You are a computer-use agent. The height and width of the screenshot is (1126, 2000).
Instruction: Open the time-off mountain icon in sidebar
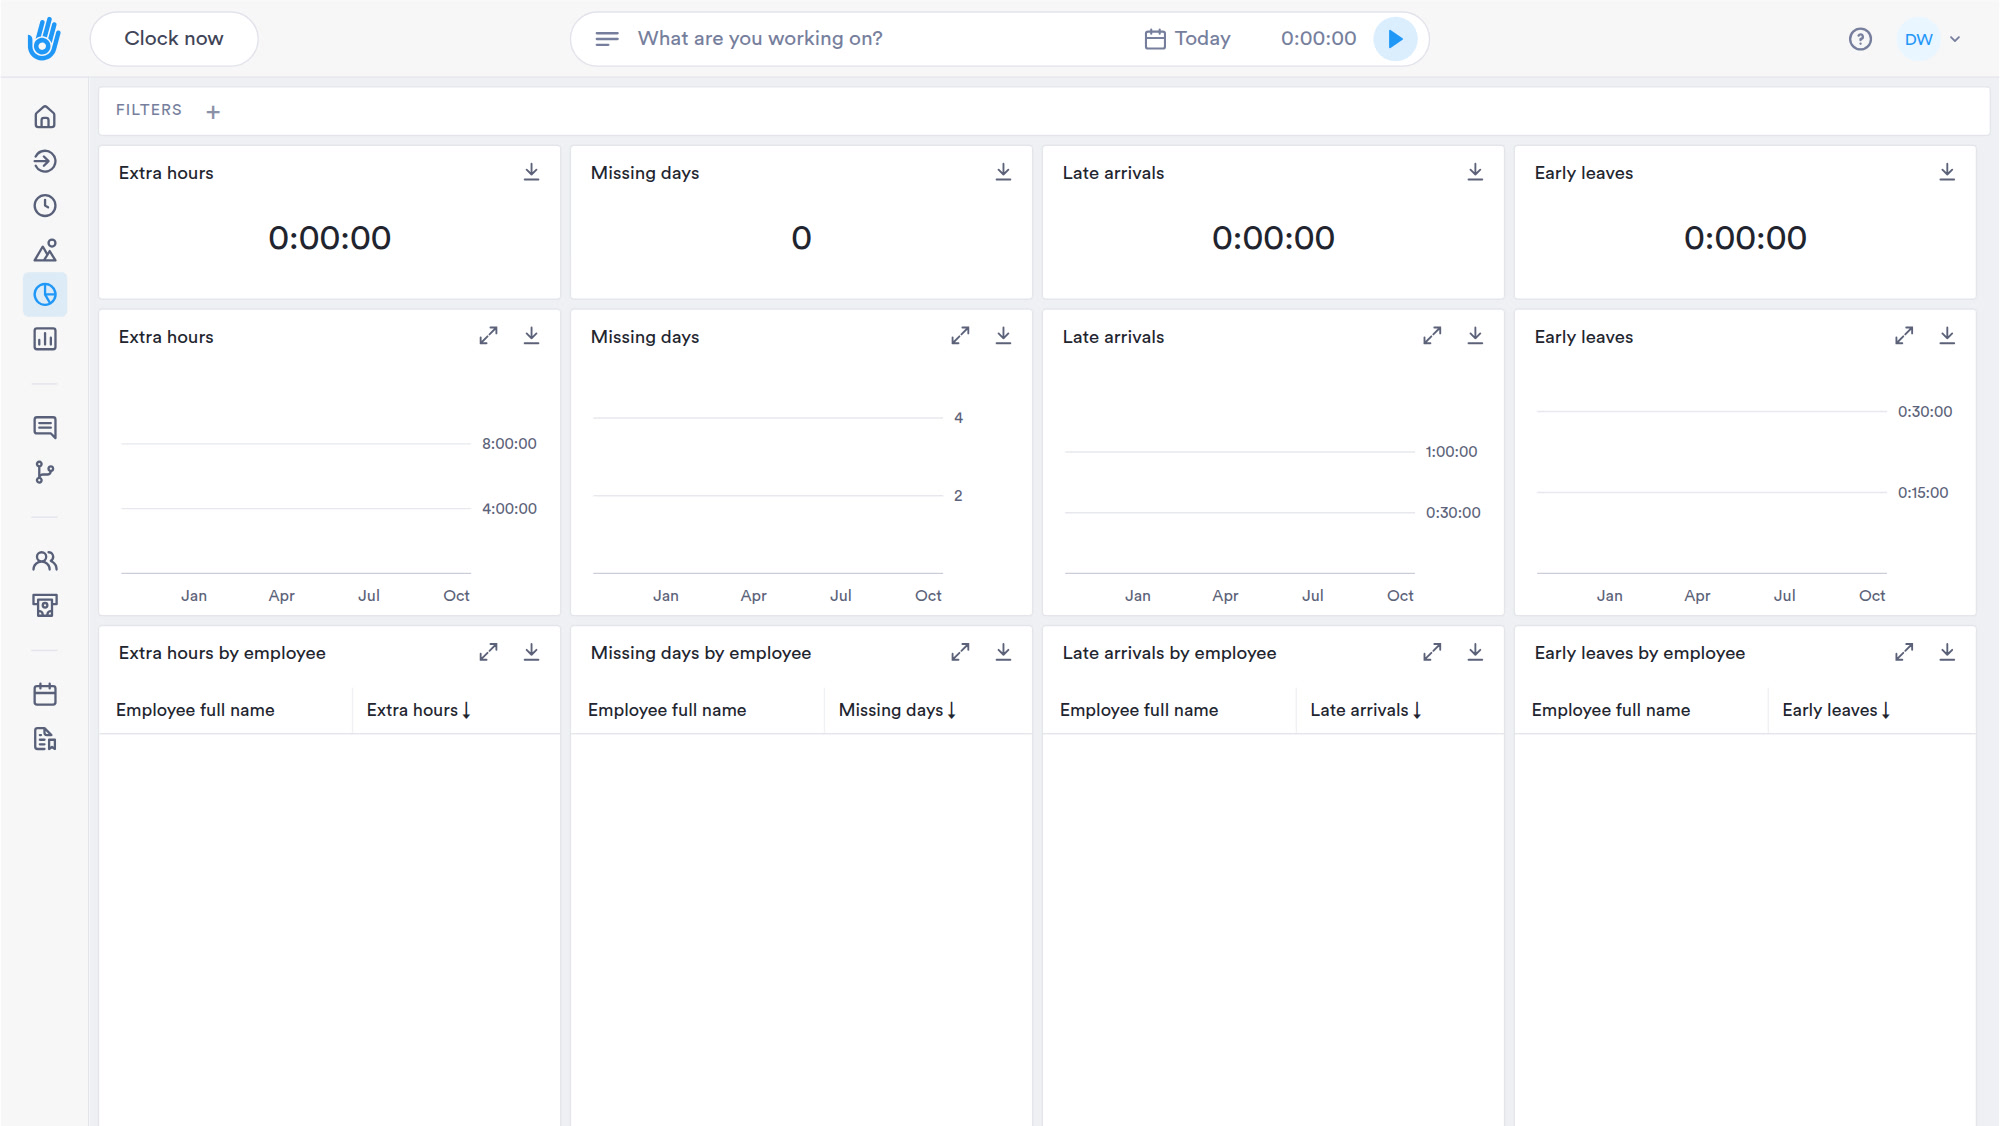(x=45, y=250)
